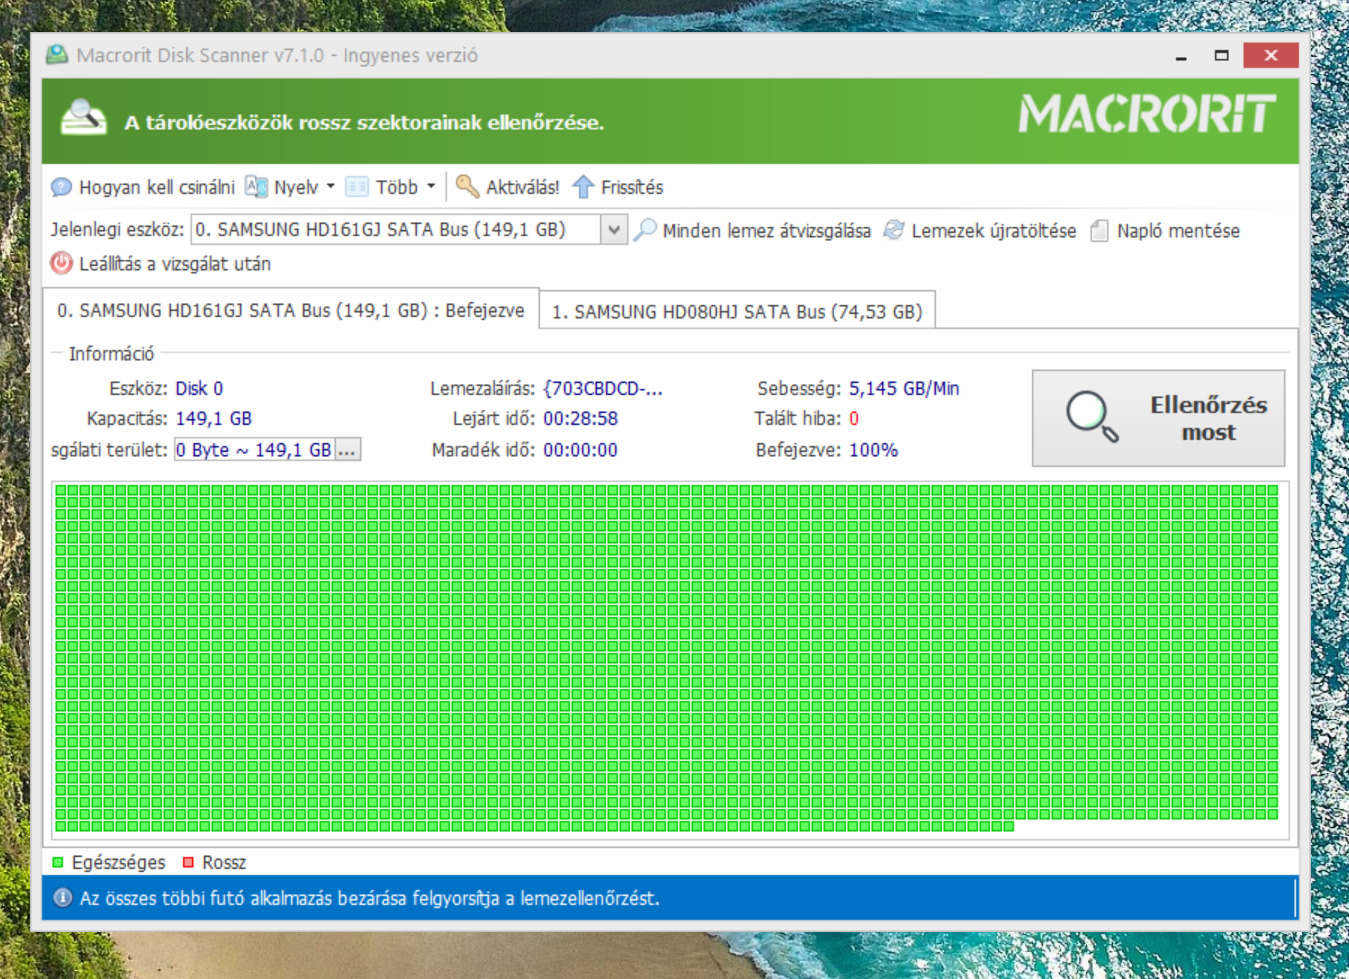
Task: Click the red found errors value 0
Action: point(854,418)
